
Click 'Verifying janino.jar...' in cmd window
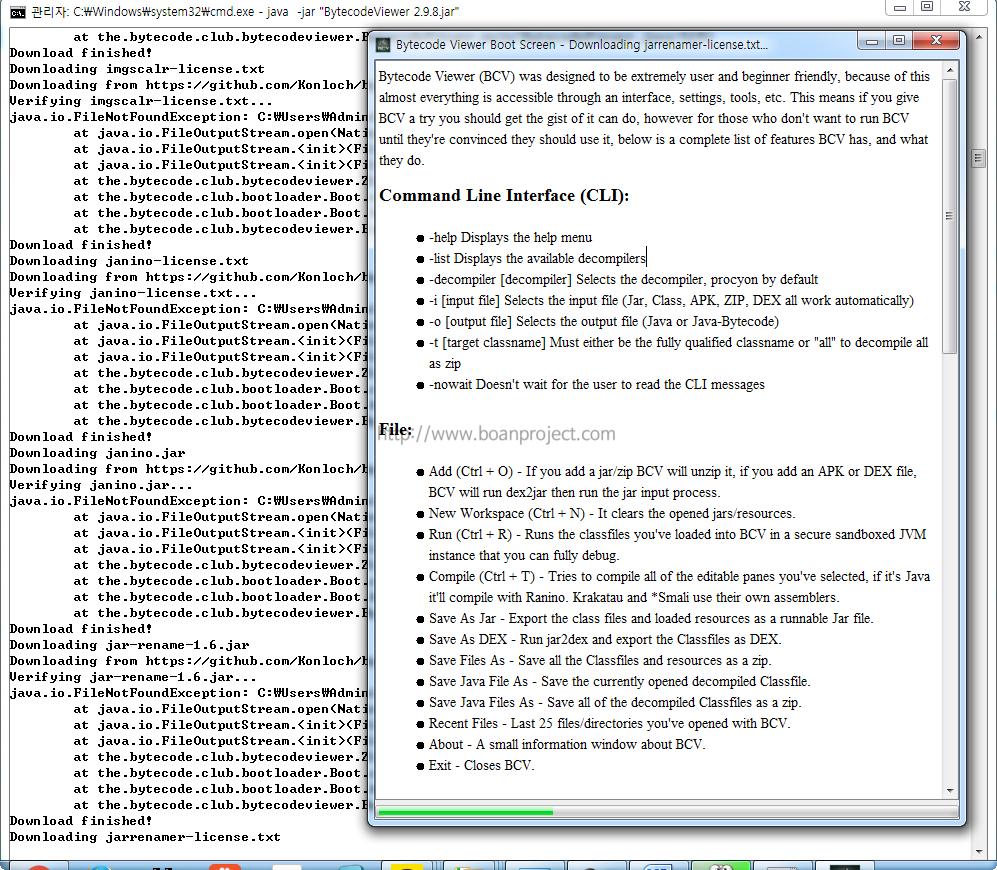tap(101, 485)
